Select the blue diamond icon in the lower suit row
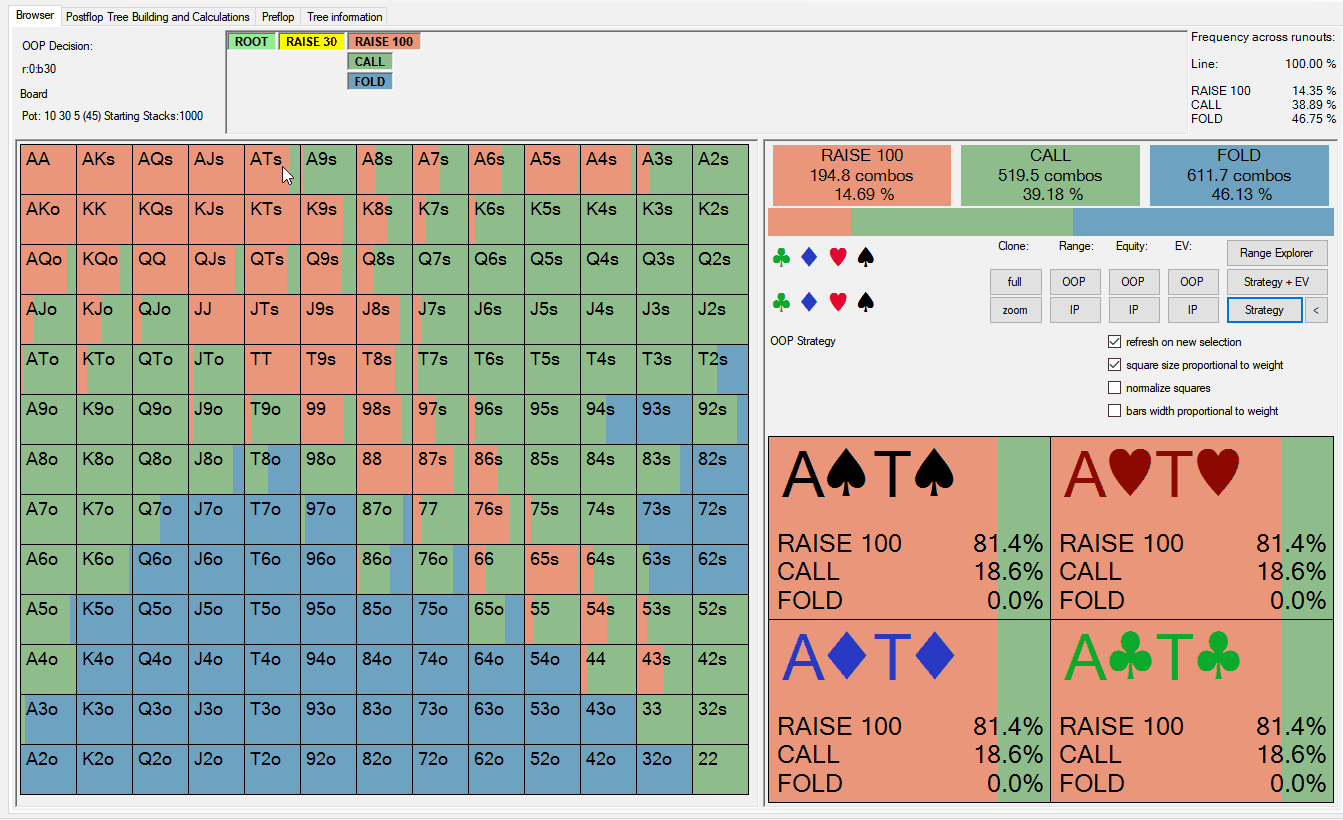 (x=810, y=301)
